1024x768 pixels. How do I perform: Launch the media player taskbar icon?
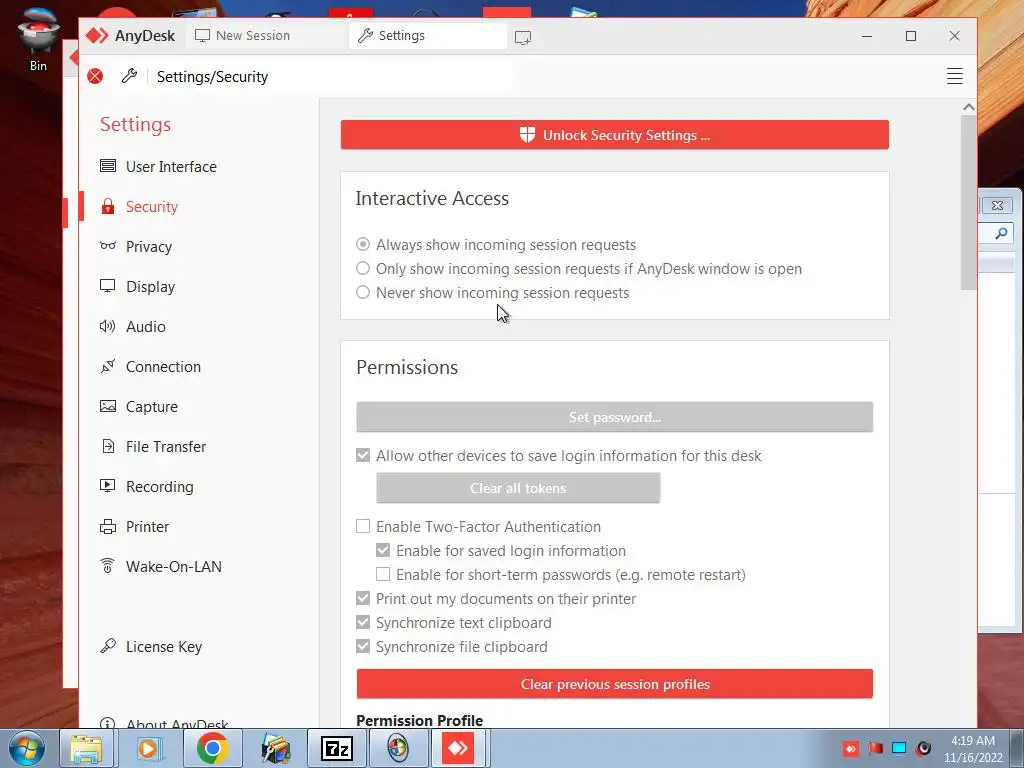tap(148, 748)
